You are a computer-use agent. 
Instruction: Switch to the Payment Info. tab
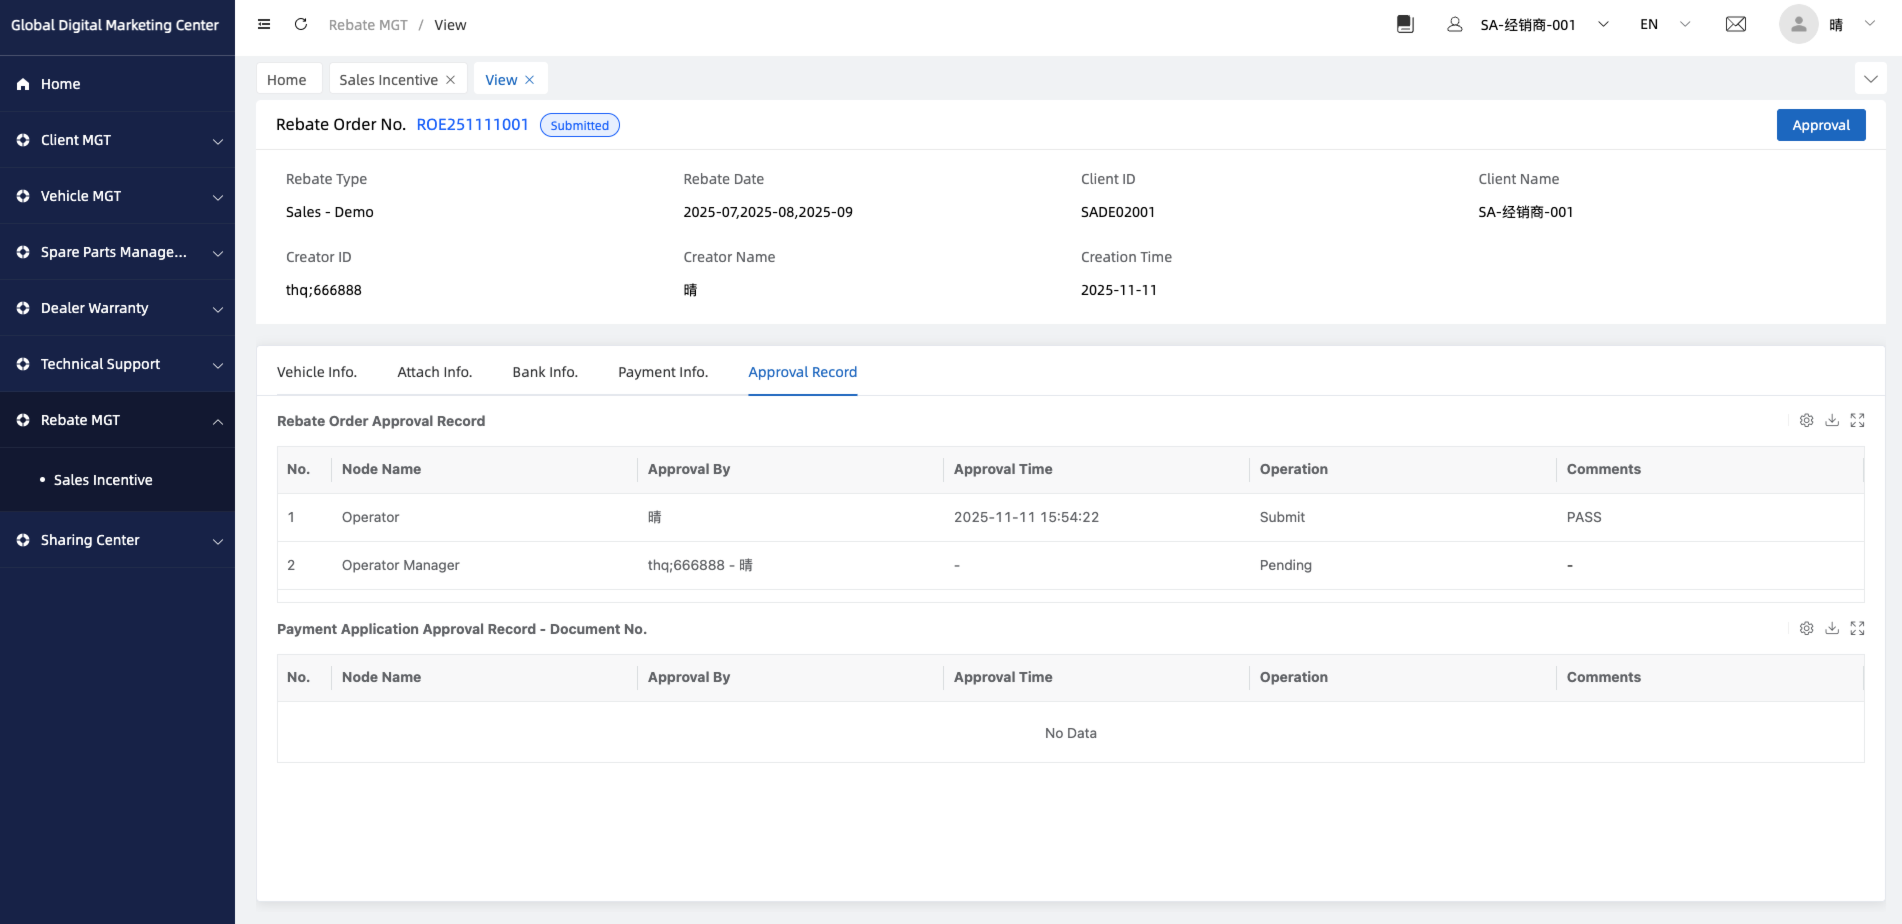(662, 372)
